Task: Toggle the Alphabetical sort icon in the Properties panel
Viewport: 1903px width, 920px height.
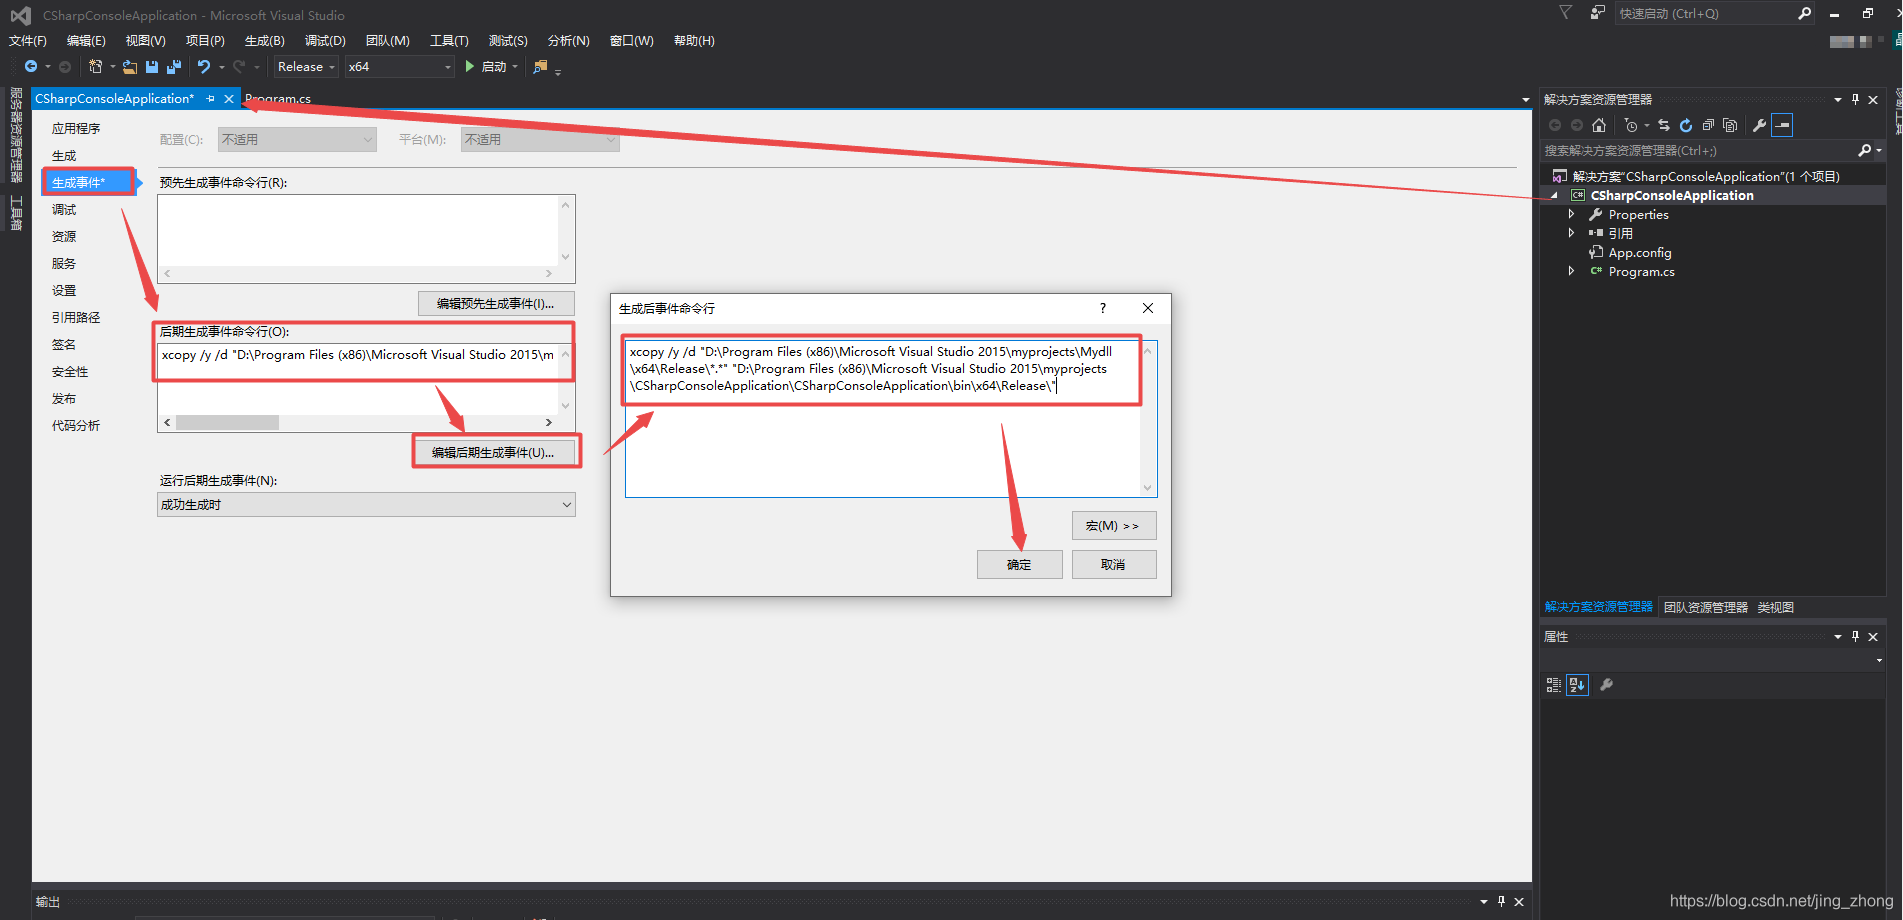Action: (1577, 685)
